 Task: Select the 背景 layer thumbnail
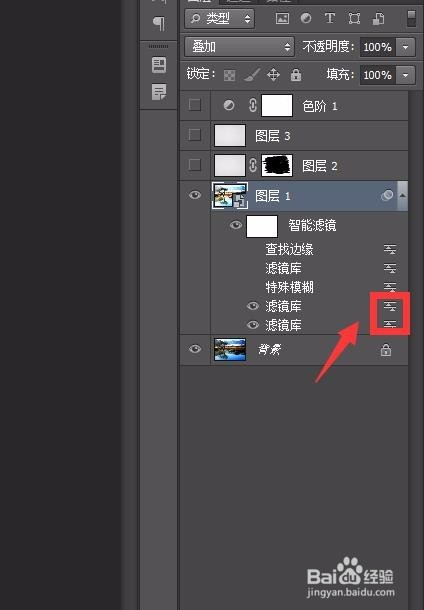click(230, 349)
